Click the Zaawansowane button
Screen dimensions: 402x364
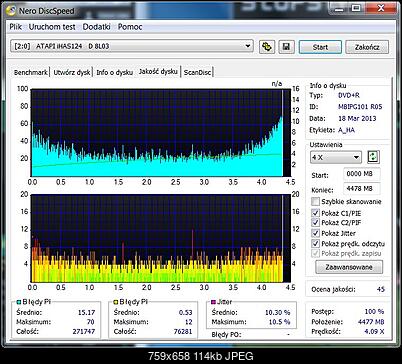(x=349, y=267)
